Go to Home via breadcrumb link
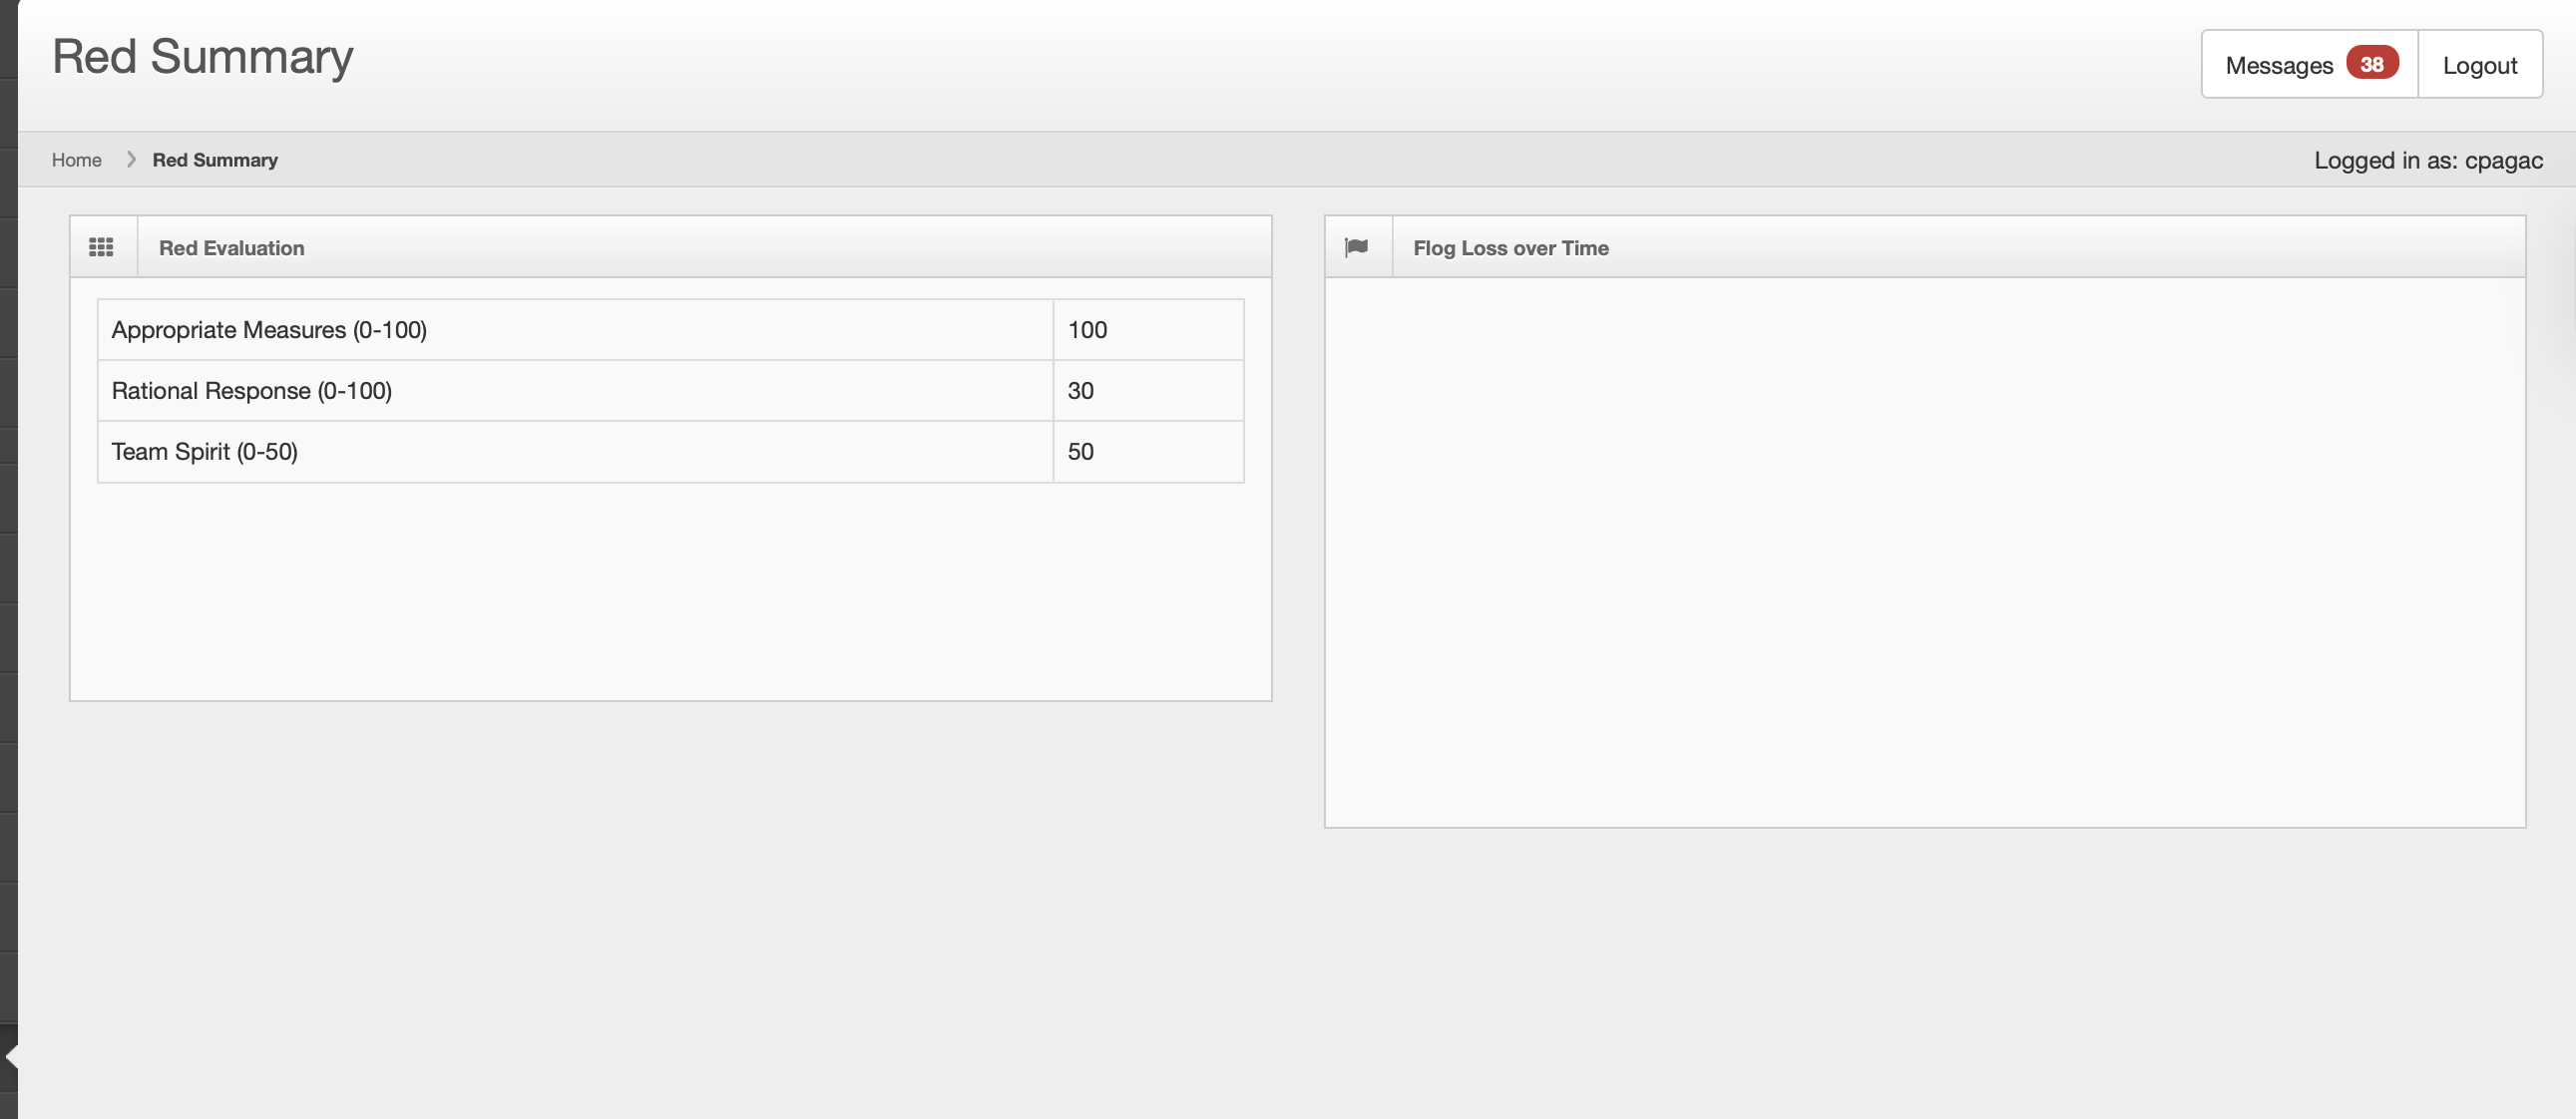Screen dimensions: 2576x1119 pyautogui.click(x=76, y=160)
